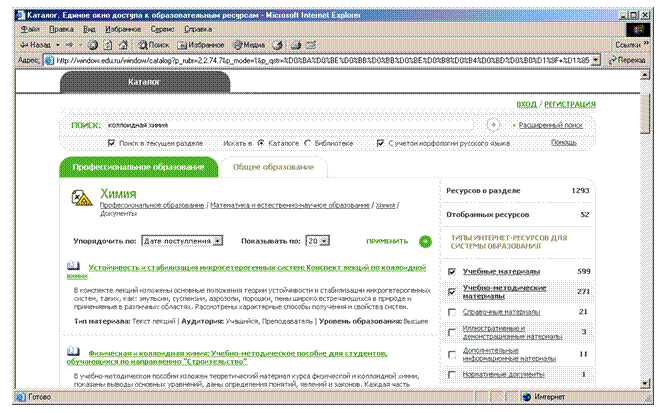Open the Справка menu

coord(198,29)
